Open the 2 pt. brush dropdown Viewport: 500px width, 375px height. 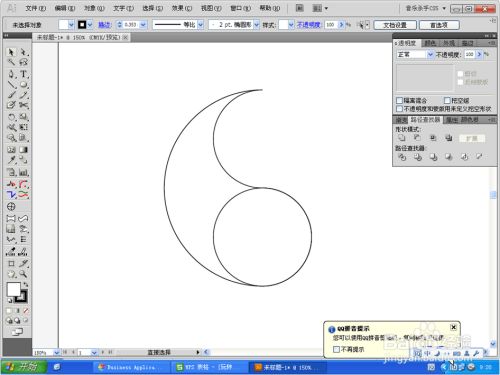tap(256, 25)
